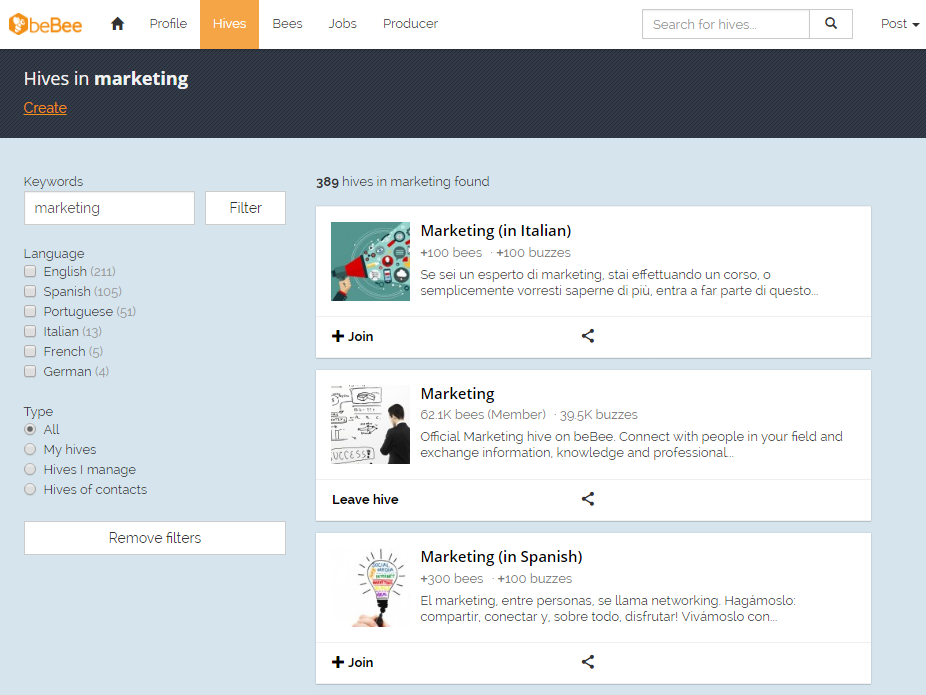This screenshot has height=695, width=926.
Task: Open the Marketing (in Italian) title
Action: [495, 230]
